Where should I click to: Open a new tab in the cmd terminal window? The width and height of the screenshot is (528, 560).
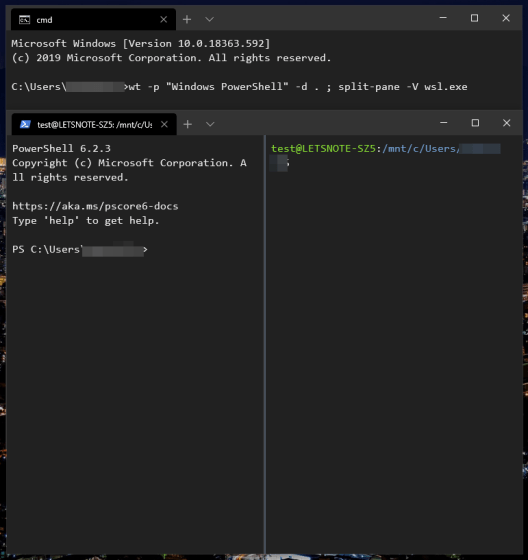pyautogui.click(x=187, y=19)
